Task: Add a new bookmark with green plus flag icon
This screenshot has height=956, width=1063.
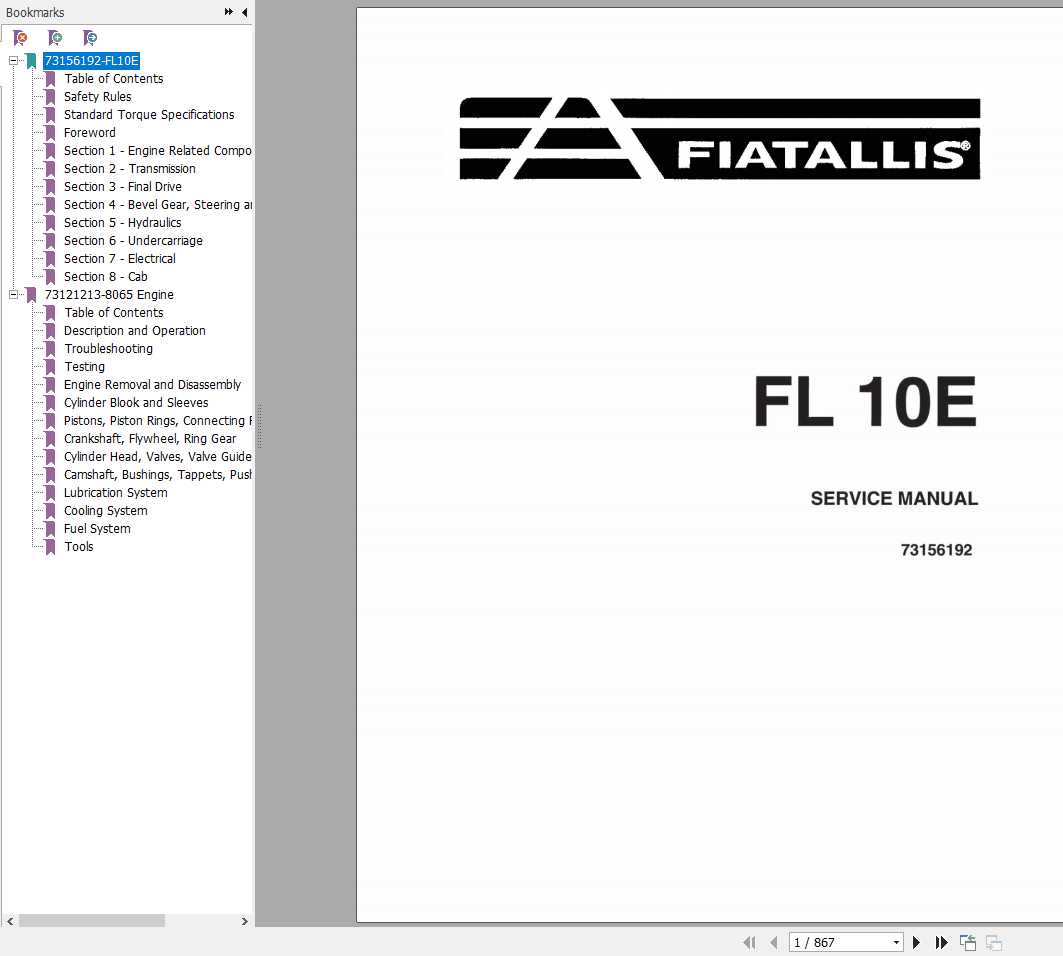Action: [55, 37]
